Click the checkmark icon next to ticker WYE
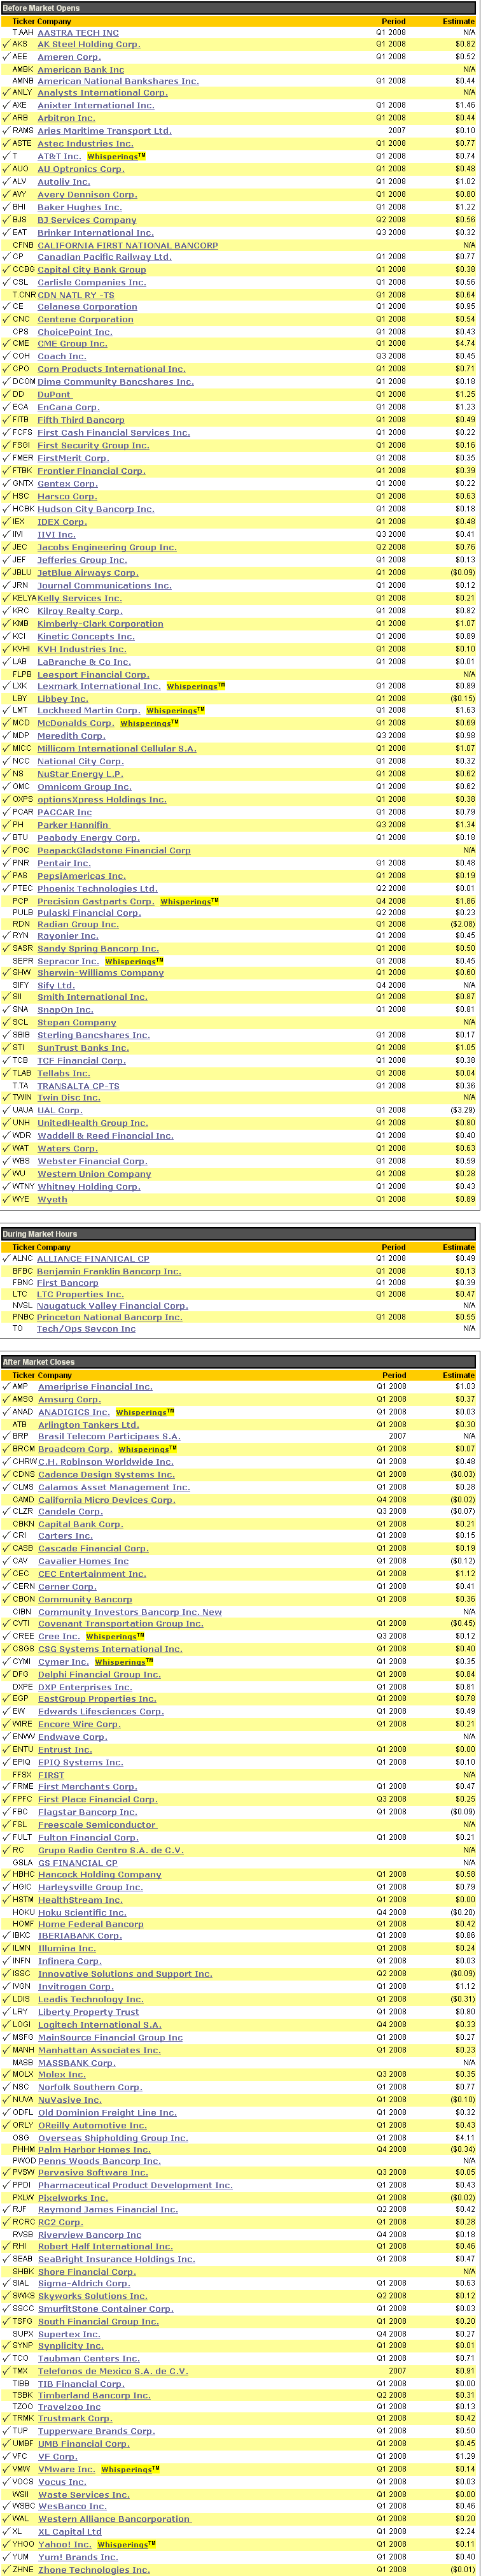The width and height of the screenshot is (481, 2576). click(x=6, y=1199)
